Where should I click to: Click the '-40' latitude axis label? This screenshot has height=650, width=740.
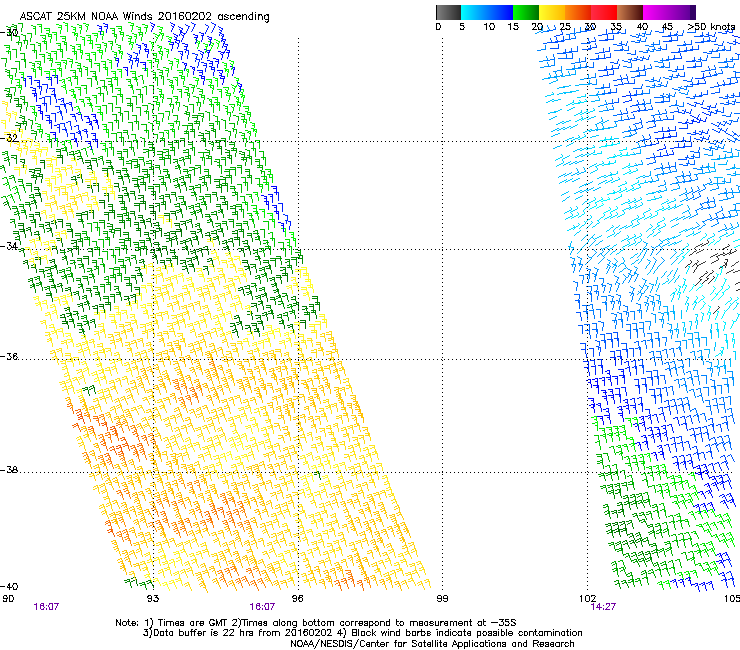point(9,586)
